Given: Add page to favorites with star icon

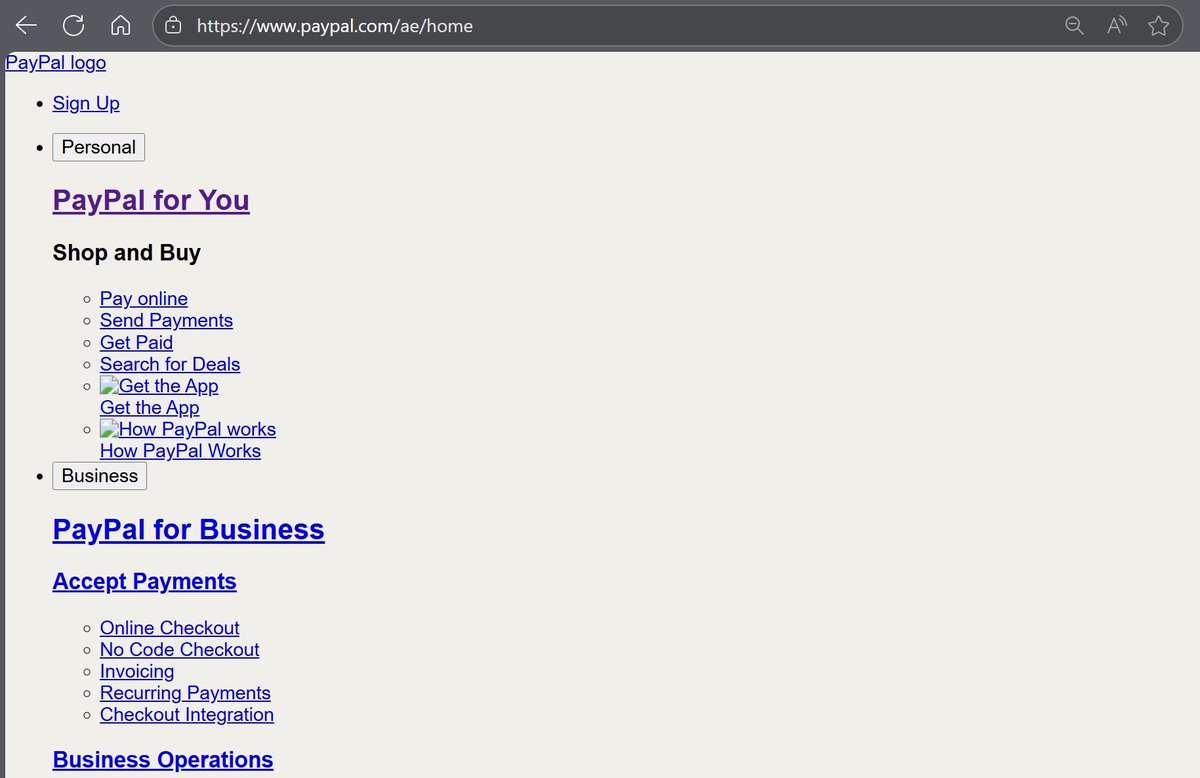Looking at the screenshot, I should 1159,26.
